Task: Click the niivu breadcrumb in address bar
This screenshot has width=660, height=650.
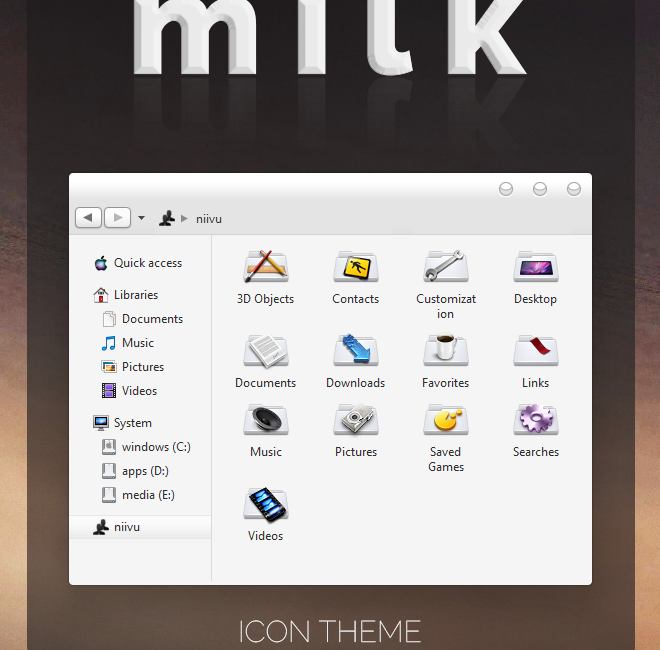Action: [x=209, y=219]
